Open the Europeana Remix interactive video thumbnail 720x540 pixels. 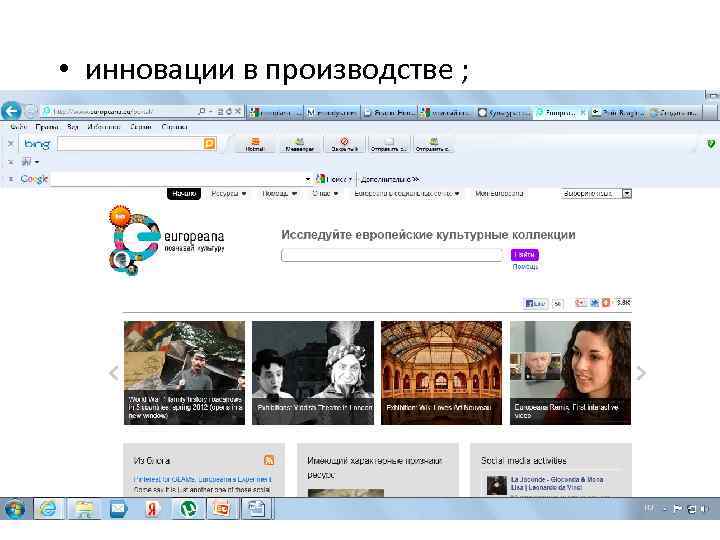pos(570,373)
